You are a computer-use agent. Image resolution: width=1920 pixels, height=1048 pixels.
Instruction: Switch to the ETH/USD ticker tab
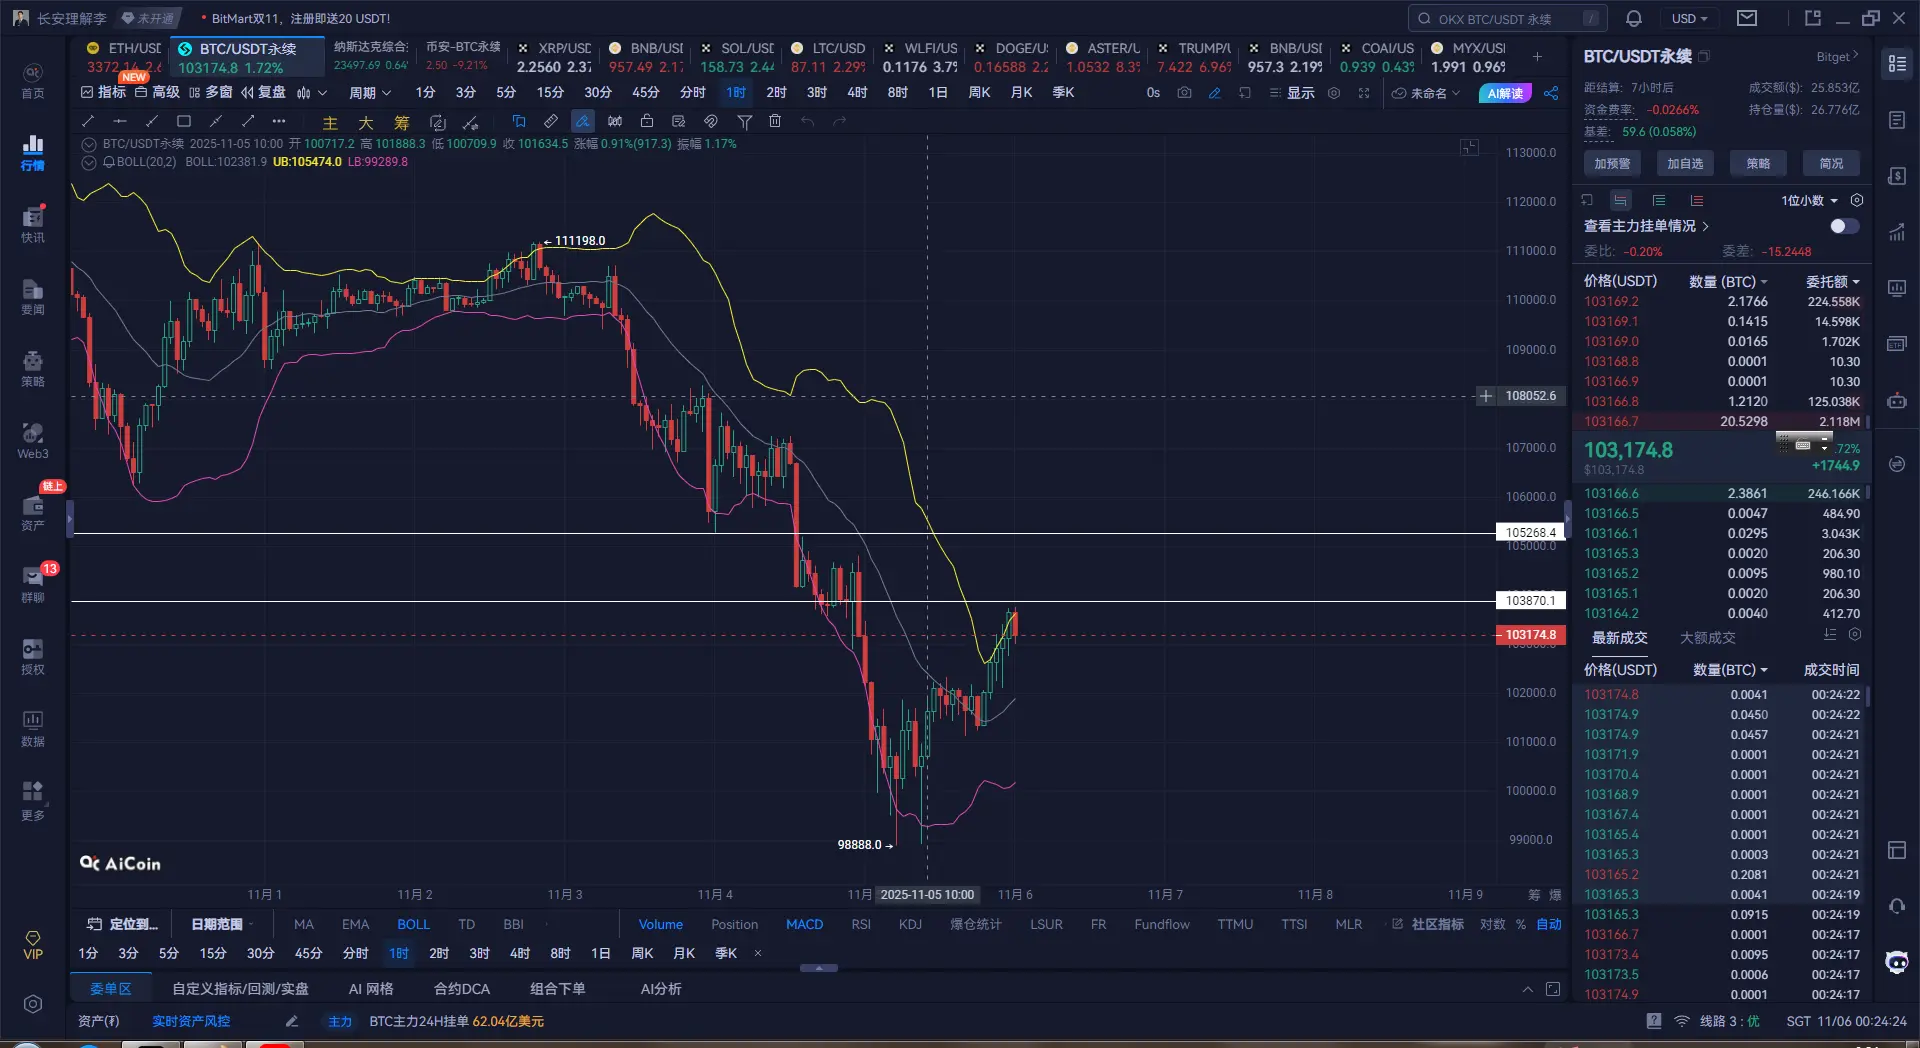pyautogui.click(x=123, y=57)
